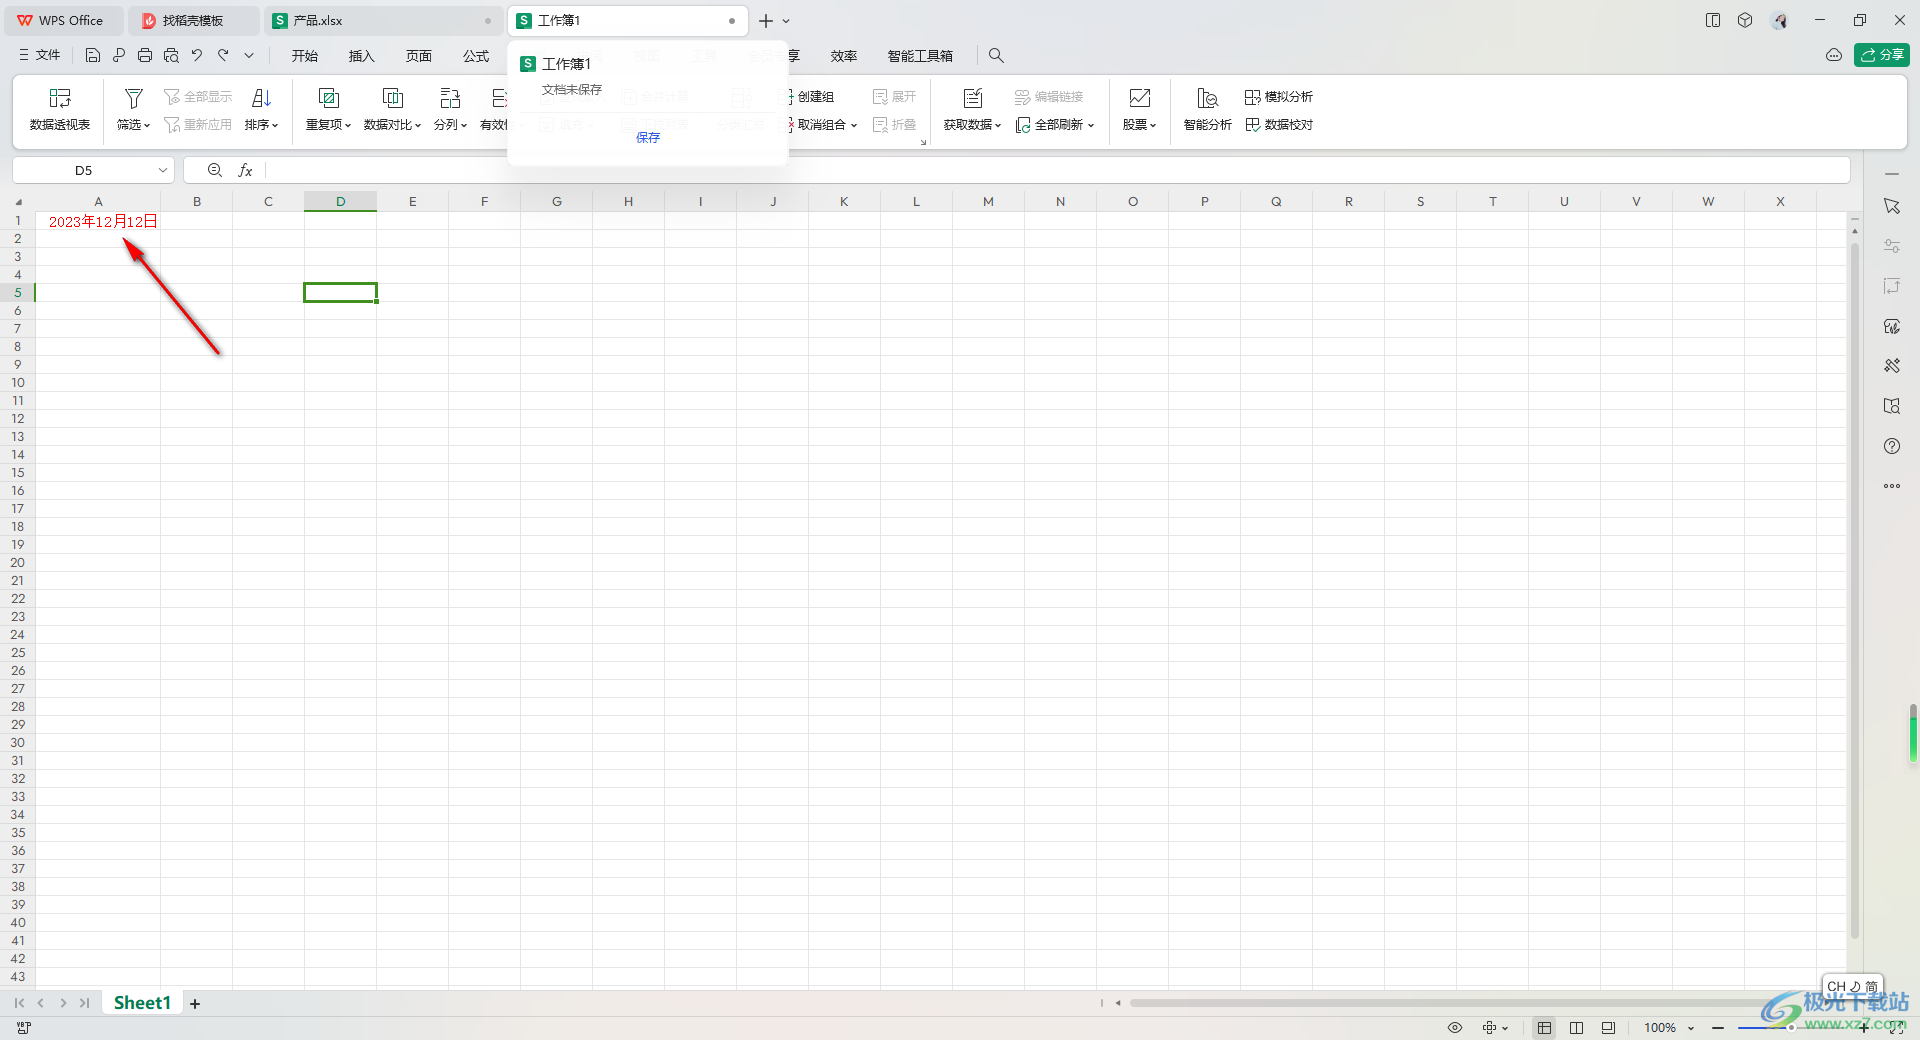1920x1040 pixels.
Task: Switch to the 插入 ribbon tab
Action: click(361, 56)
